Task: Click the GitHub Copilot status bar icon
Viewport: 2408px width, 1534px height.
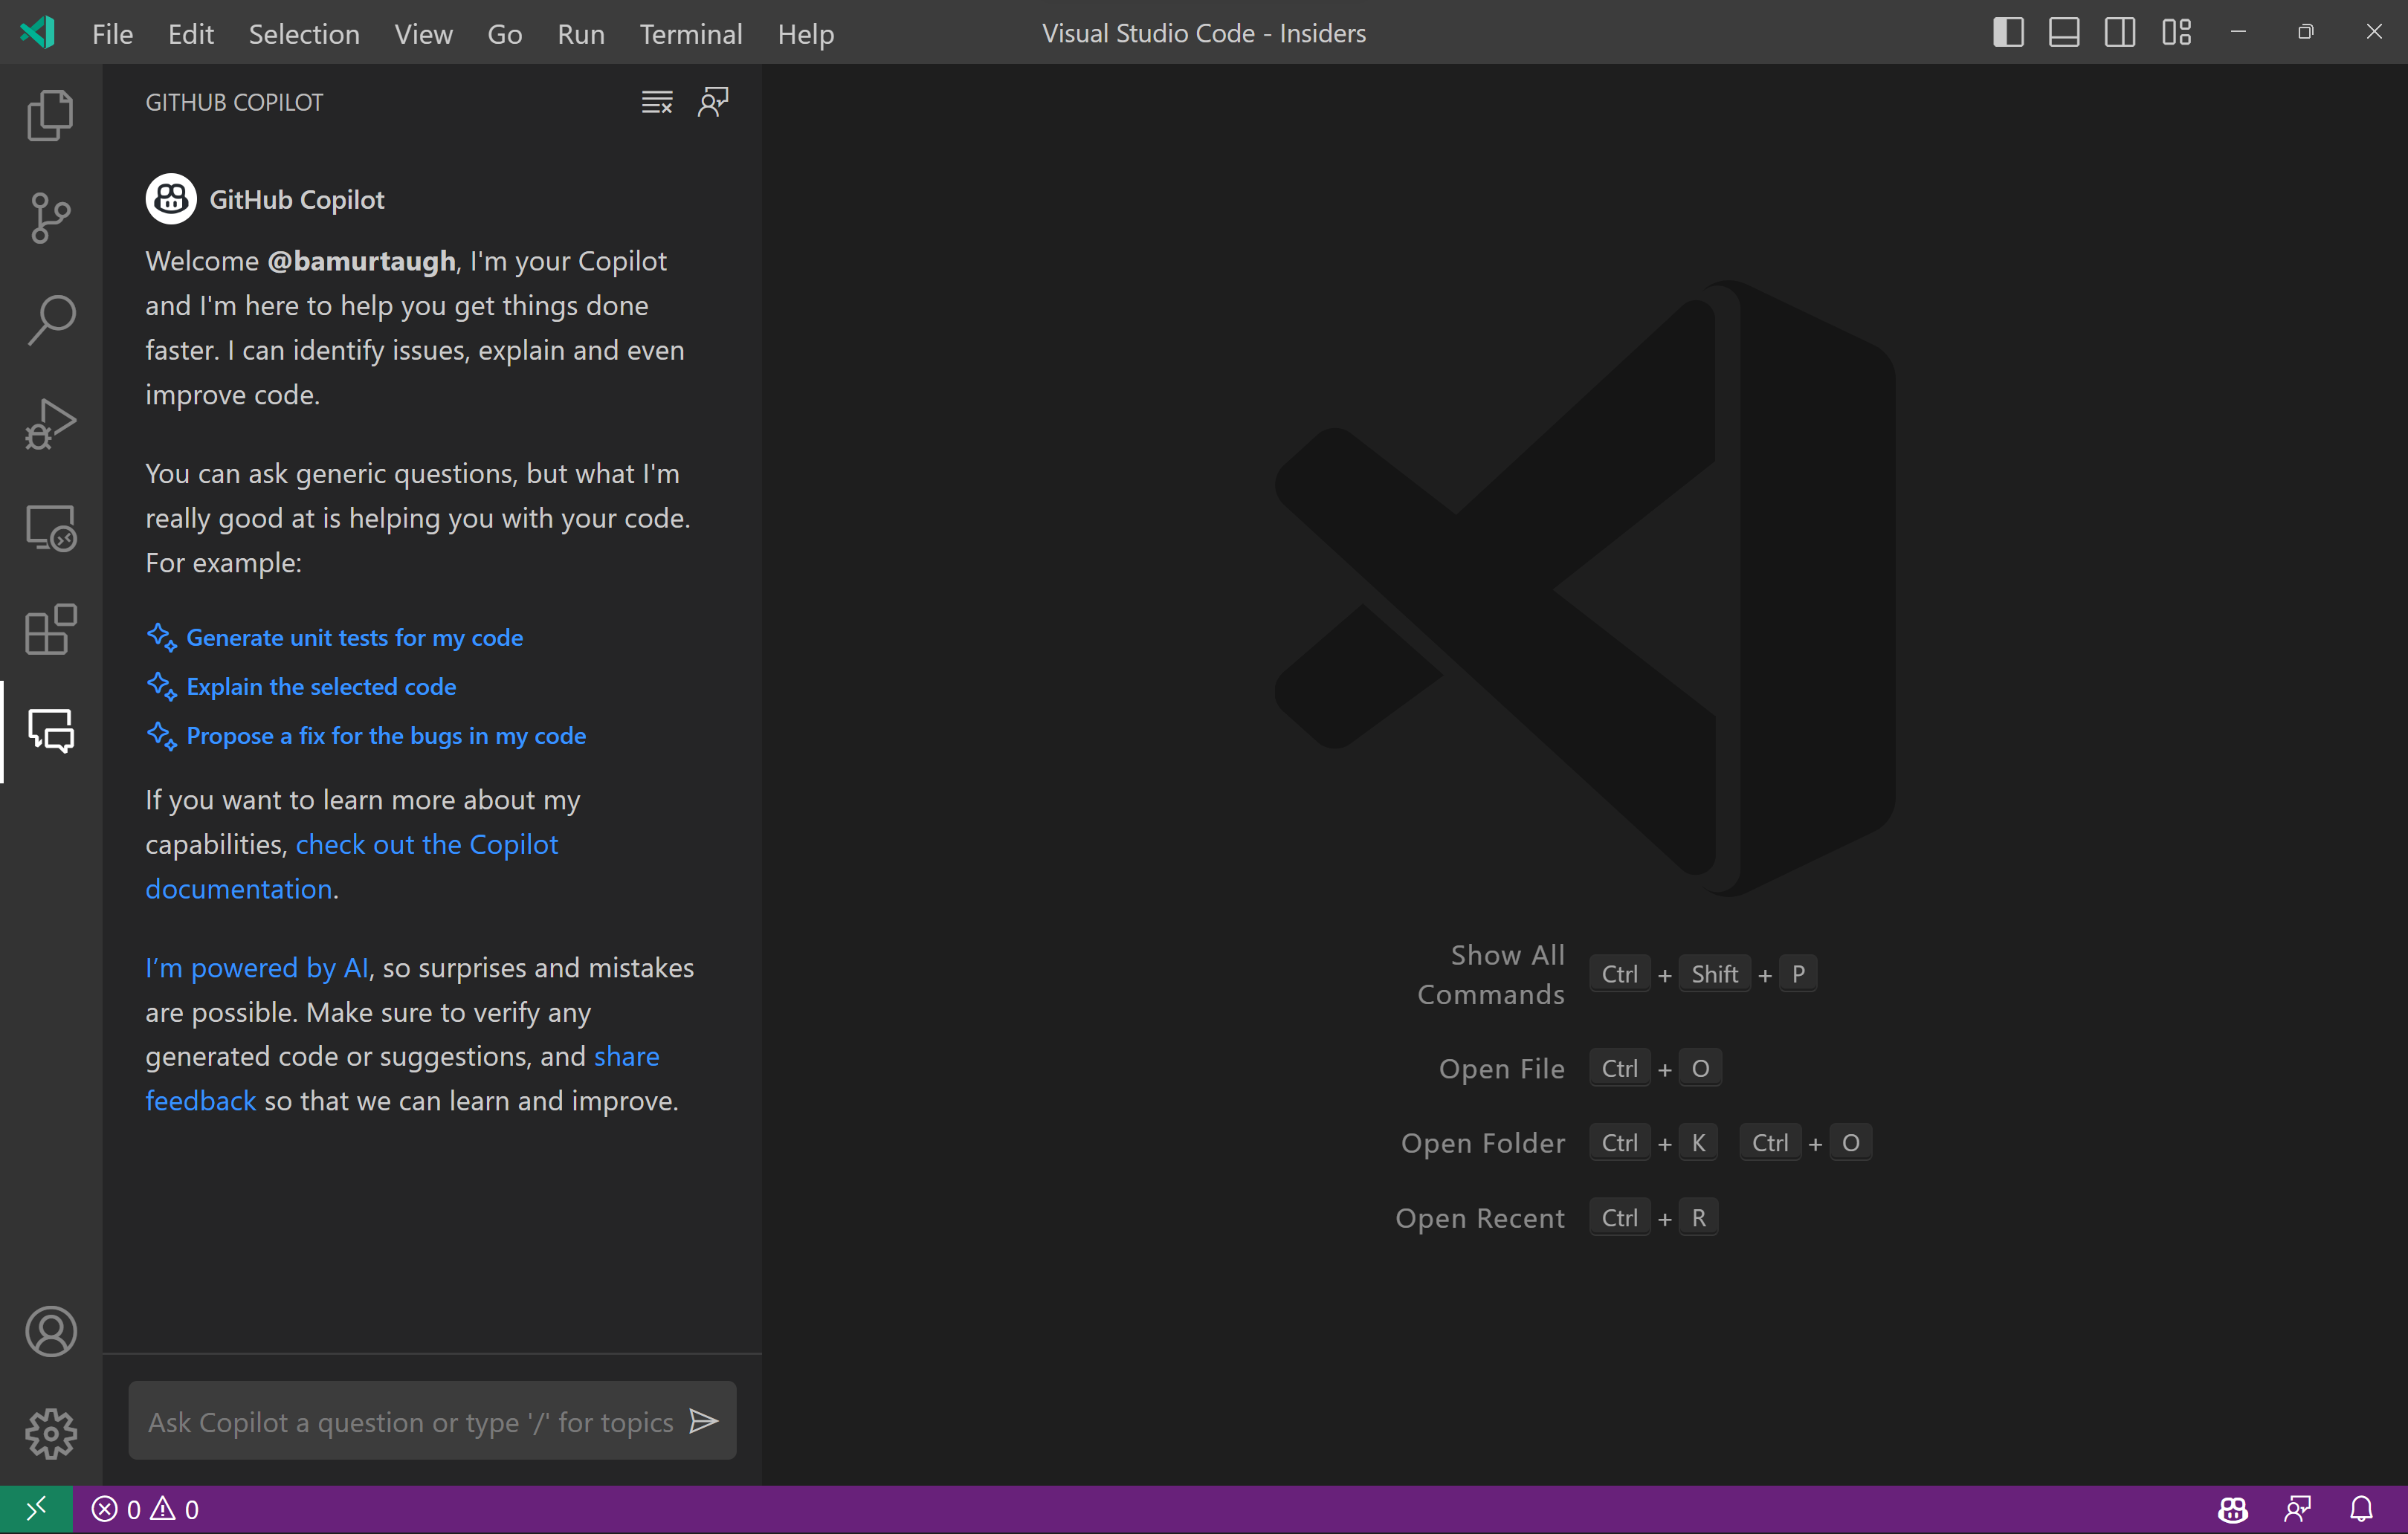Action: (x=2233, y=1508)
